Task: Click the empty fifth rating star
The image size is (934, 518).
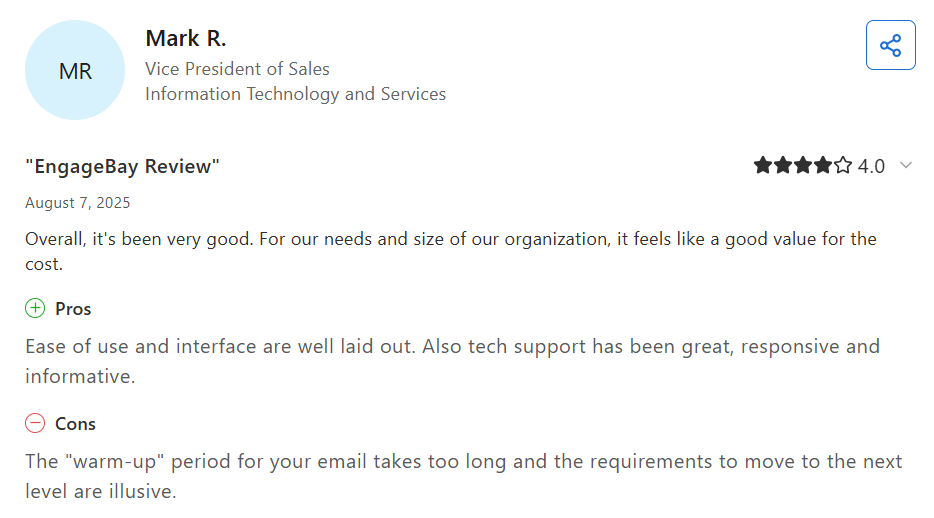Action: click(x=843, y=166)
